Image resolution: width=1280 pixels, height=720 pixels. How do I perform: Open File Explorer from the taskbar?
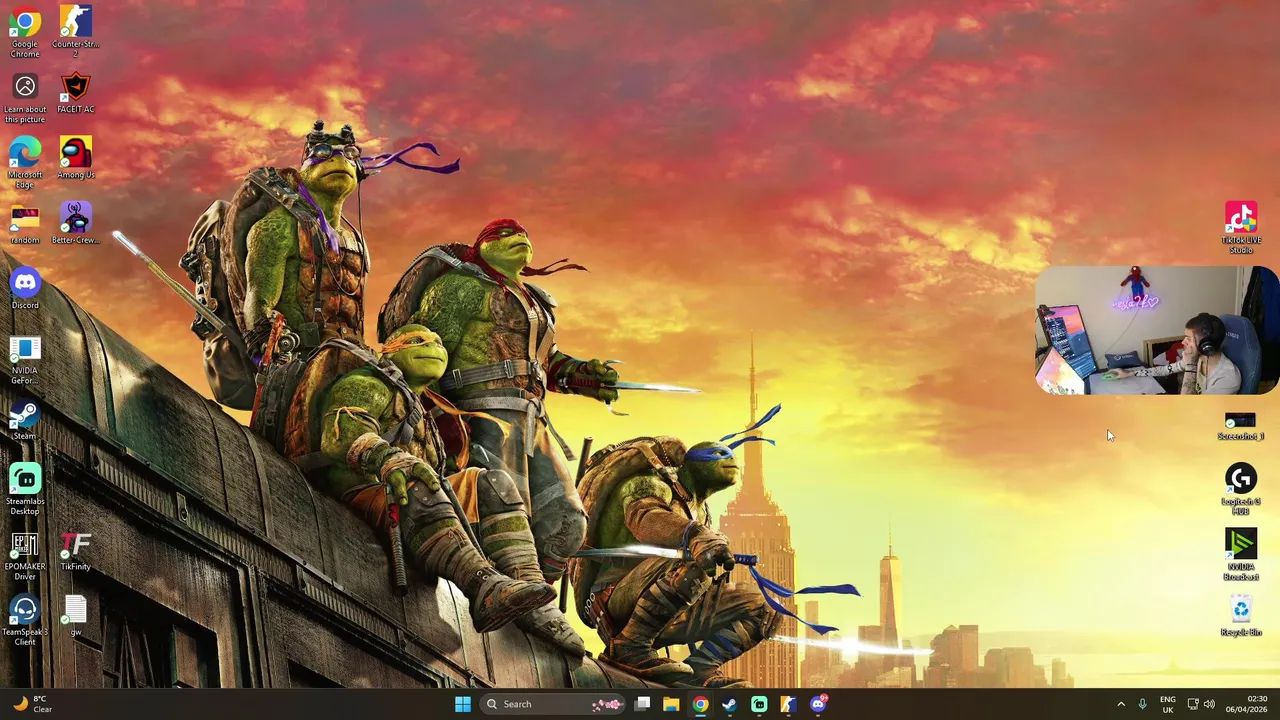click(x=671, y=704)
